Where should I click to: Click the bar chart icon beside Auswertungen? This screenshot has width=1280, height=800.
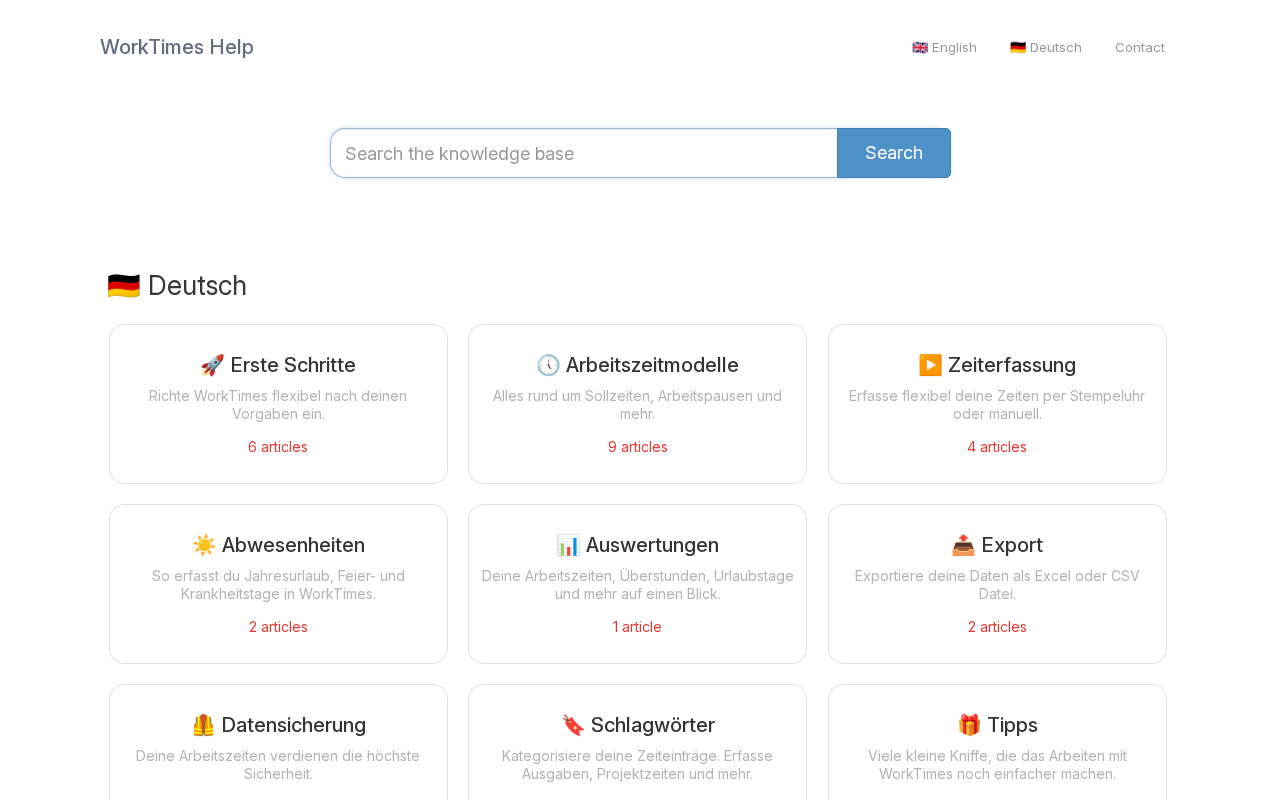point(568,545)
